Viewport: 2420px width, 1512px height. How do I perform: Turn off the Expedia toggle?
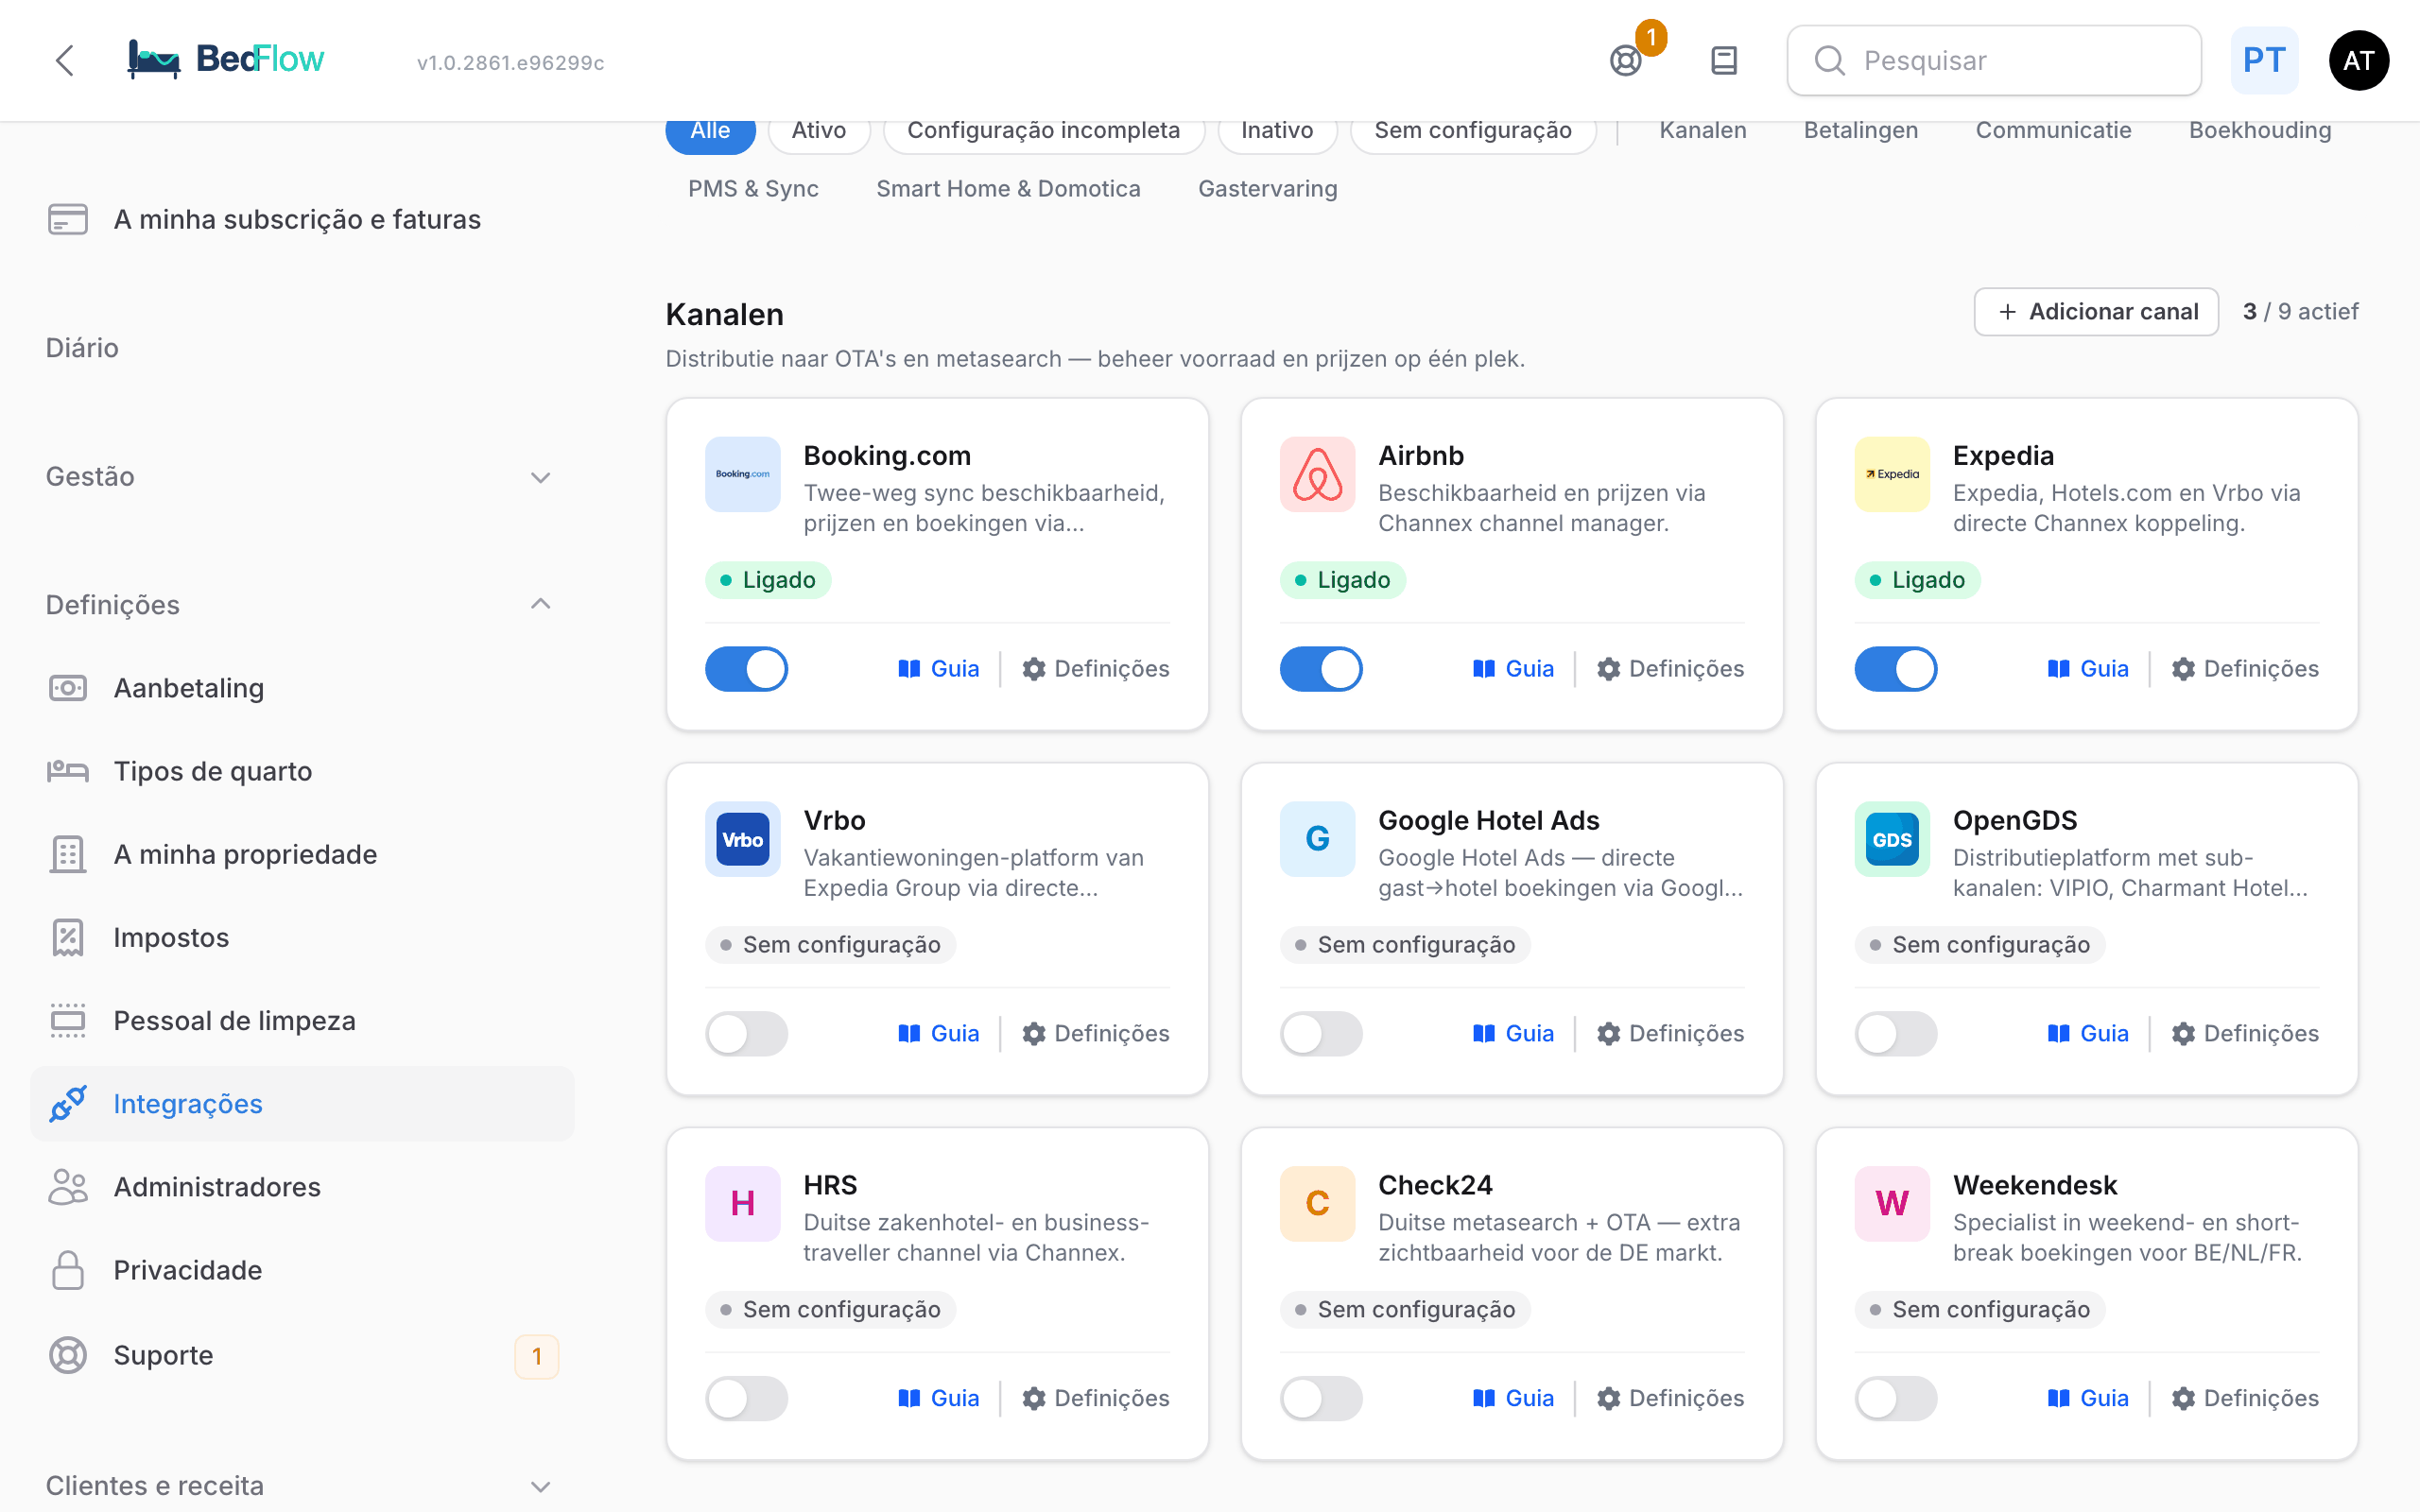coord(1896,669)
